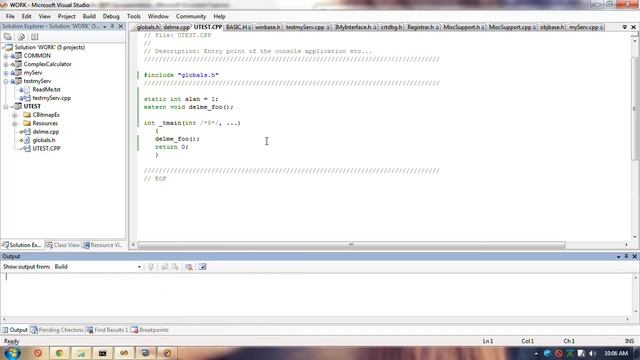Open the Window menu
This screenshot has width=640, height=360.
158,16
